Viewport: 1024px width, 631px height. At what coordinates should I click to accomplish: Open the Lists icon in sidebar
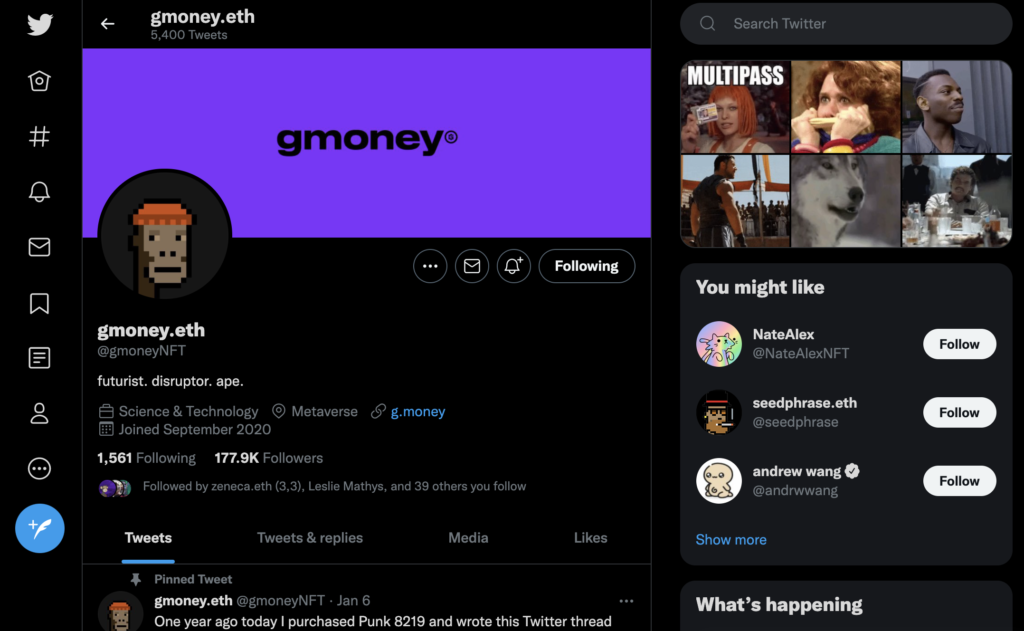pyautogui.click(x=39, y=358)
